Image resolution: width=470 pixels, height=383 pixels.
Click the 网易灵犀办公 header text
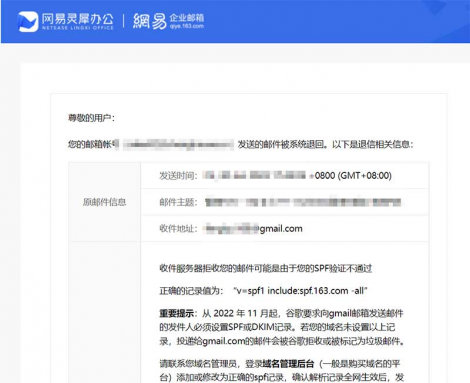[78, 19]
